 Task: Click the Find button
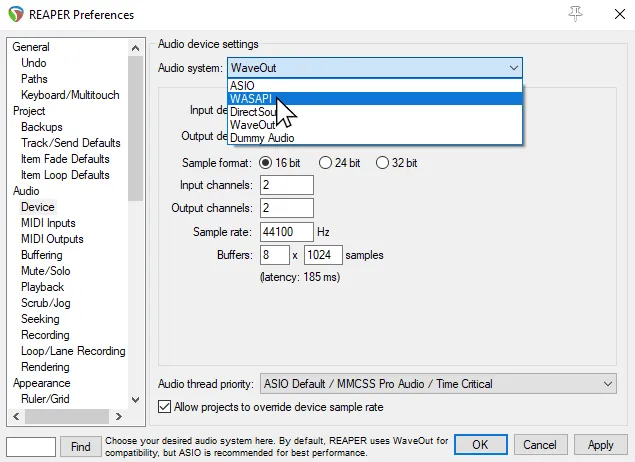81,446
